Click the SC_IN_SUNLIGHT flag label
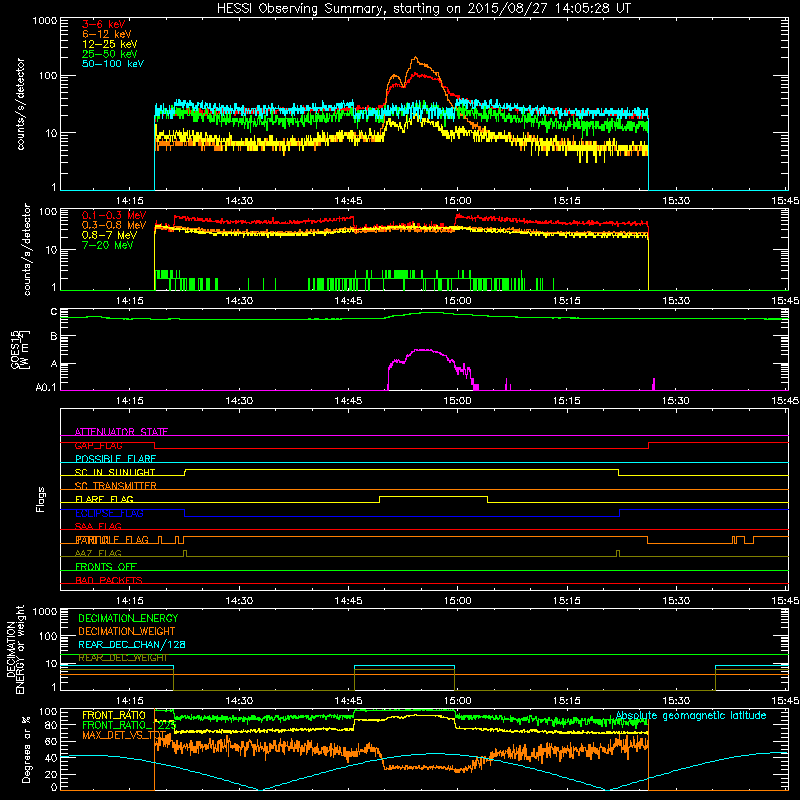Viewport: 800px width, 800px height. [x=115, y=472]
